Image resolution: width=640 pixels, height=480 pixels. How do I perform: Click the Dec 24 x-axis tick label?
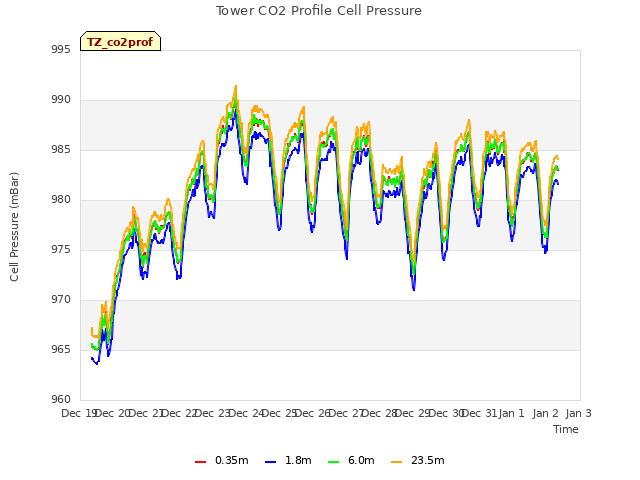(247, 413)
